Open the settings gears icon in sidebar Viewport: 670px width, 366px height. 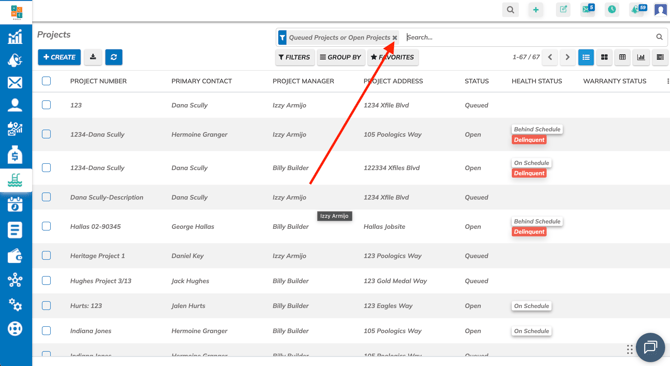15,305
